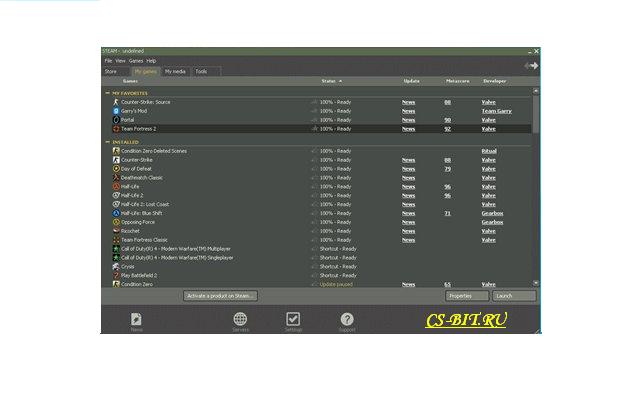The height and width of the screenshot is (400, 640).
Task: Click Condition Zero Deleted Scenes icon
Action: coord(116,151)
